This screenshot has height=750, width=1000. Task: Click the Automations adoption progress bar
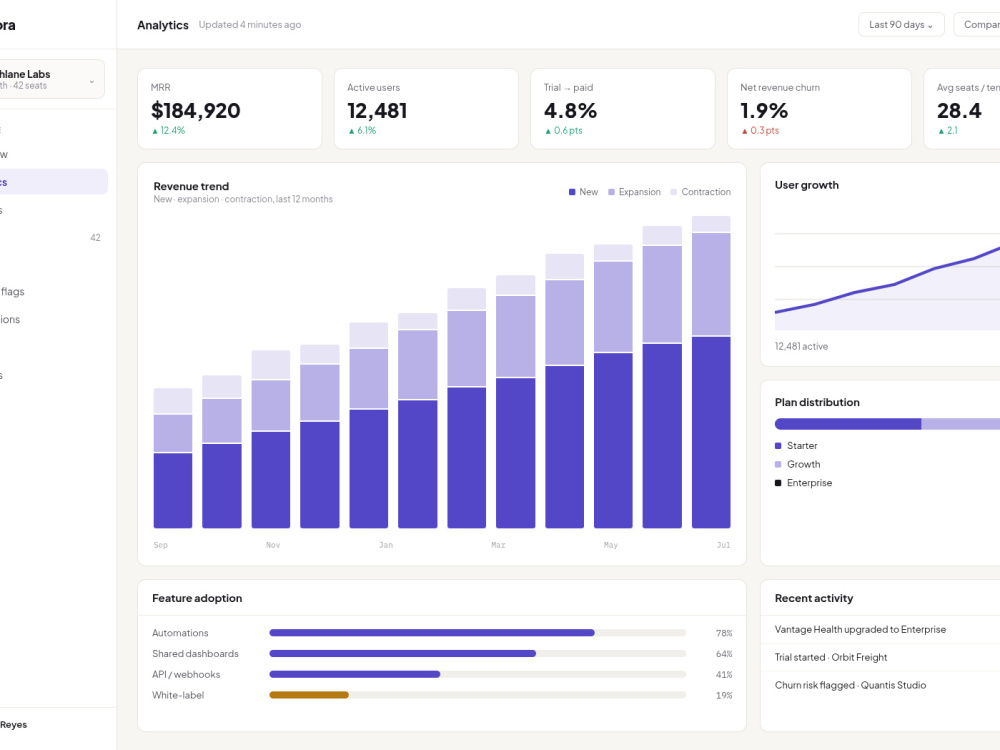coord(478,633)
